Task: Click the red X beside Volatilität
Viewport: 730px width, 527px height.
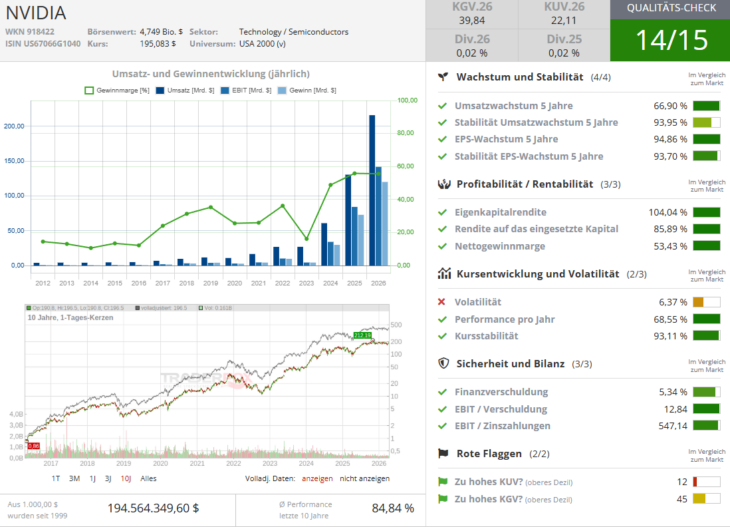Action: [442, 301]
